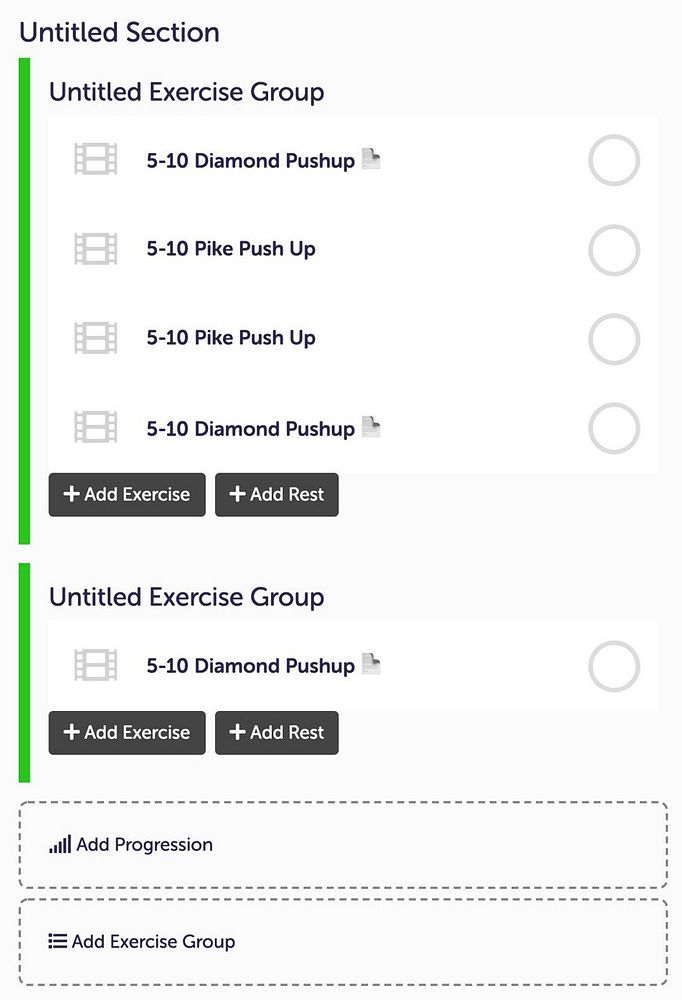This screenshot has height=1000, width=682.
Task: Add an exercise to the second exercise group
Action: pyautogui.click(x=127, y=733)
